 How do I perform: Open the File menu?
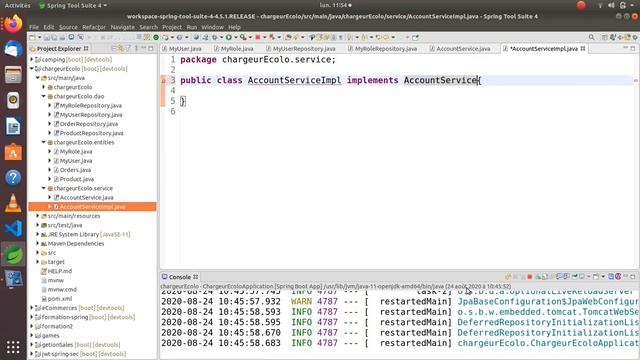coord(34,27)
